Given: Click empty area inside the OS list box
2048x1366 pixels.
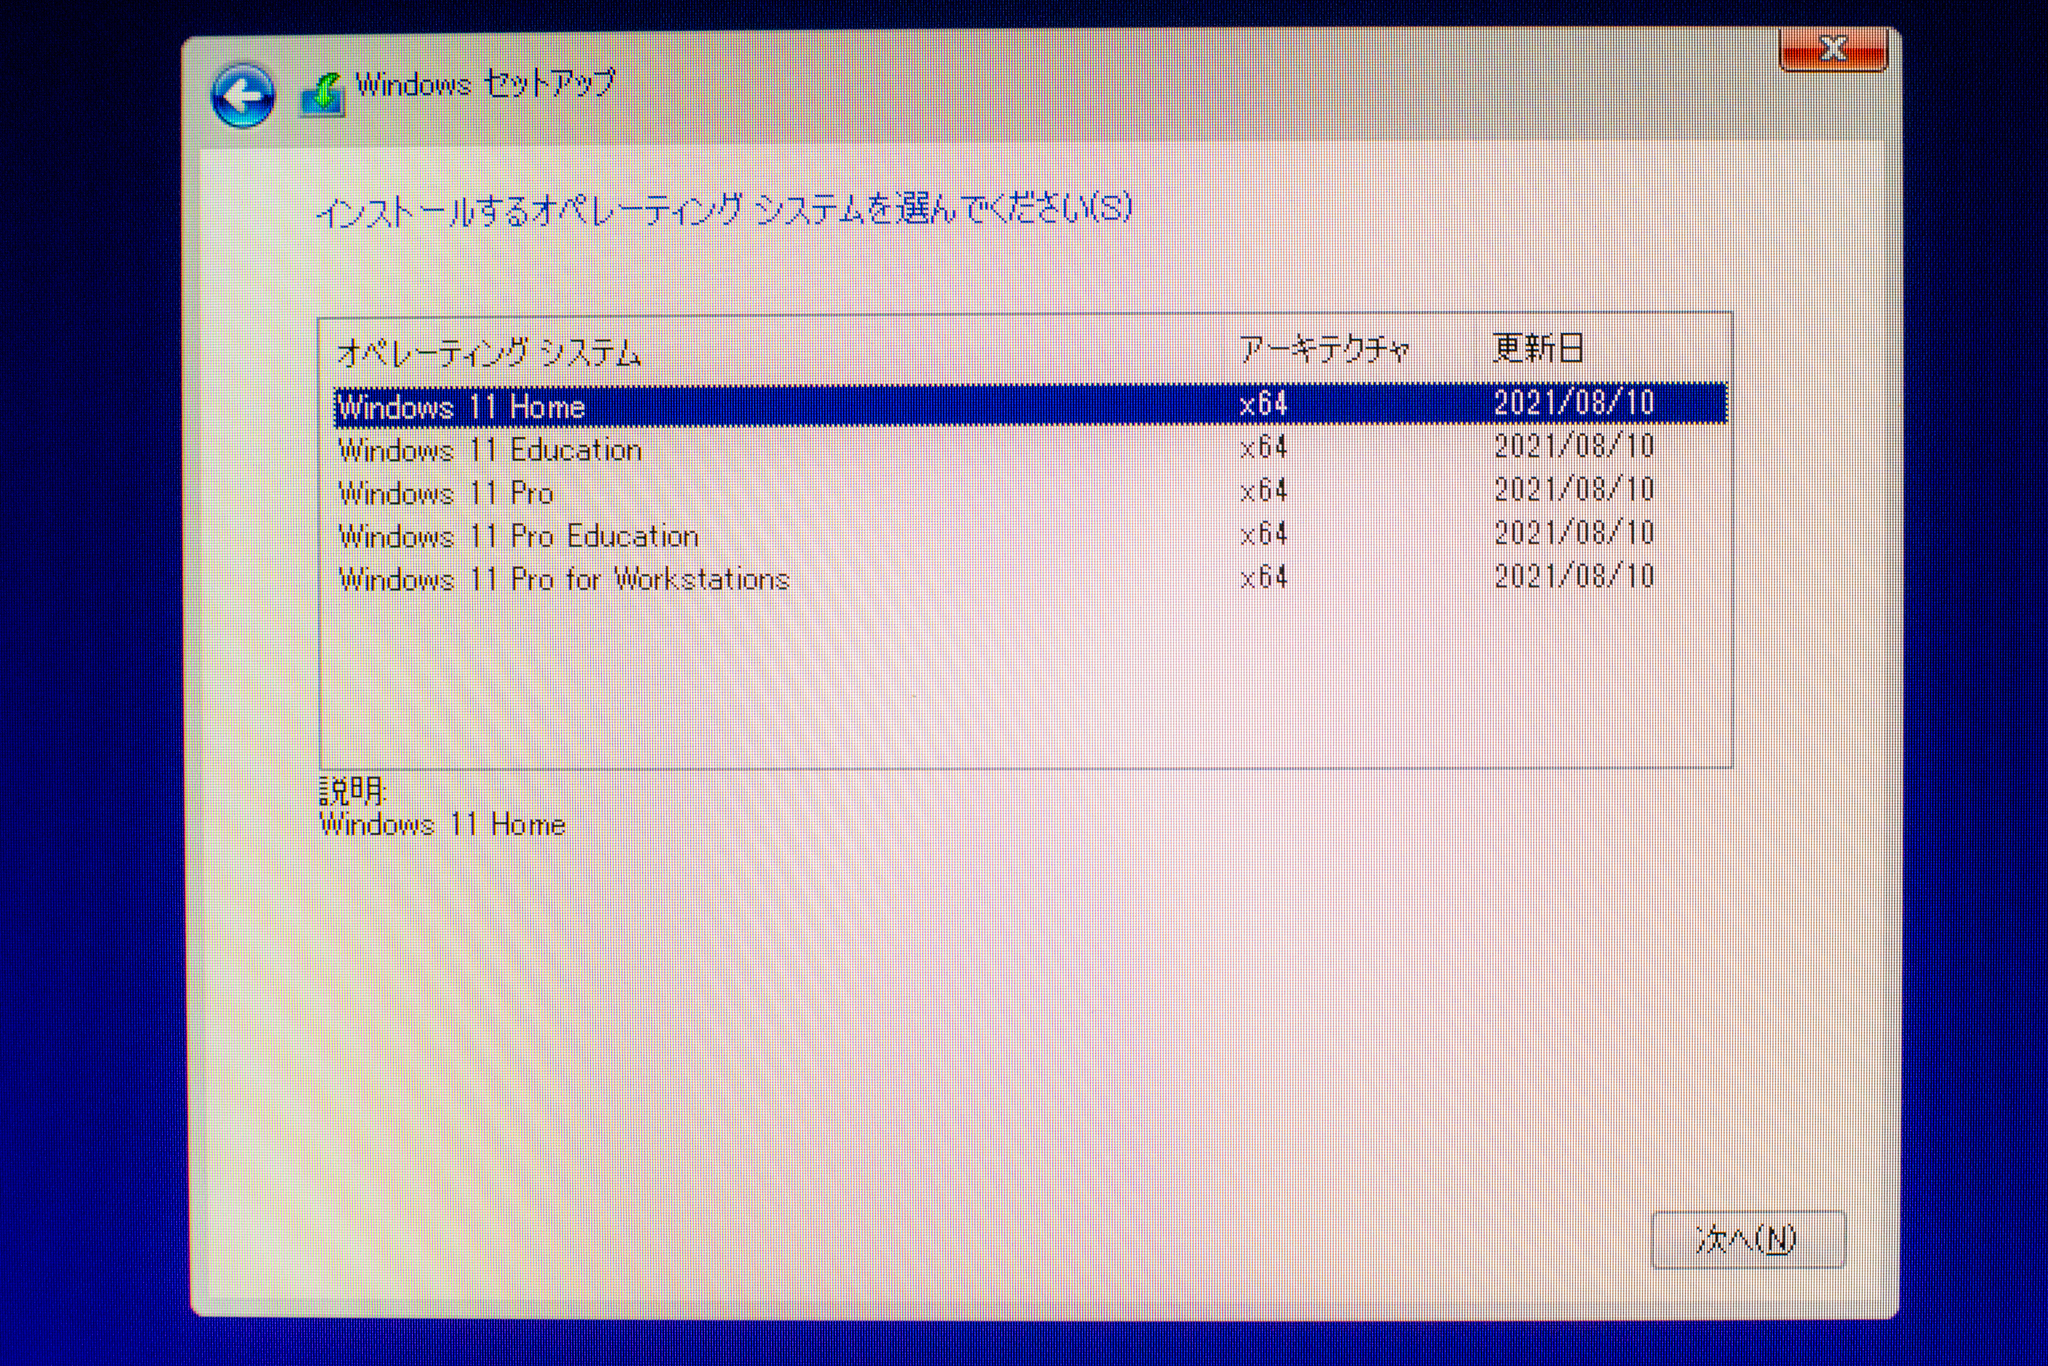Looking at the screenshot, I should (1000, 680).
